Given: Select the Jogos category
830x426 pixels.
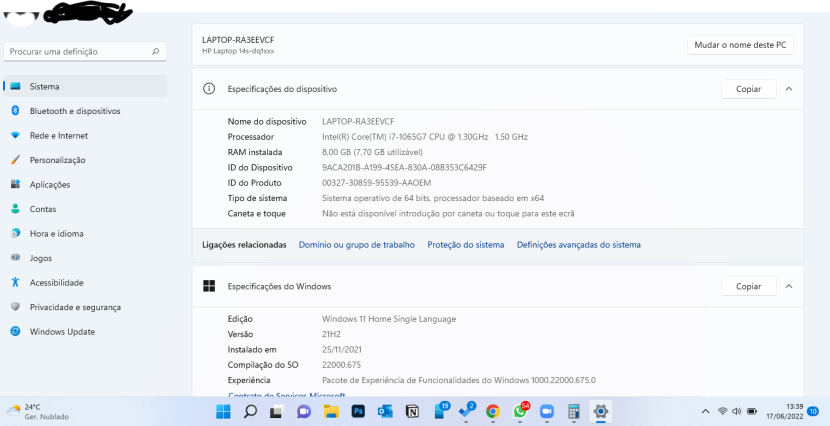Looking at the screenshot, I should (85, 258).
